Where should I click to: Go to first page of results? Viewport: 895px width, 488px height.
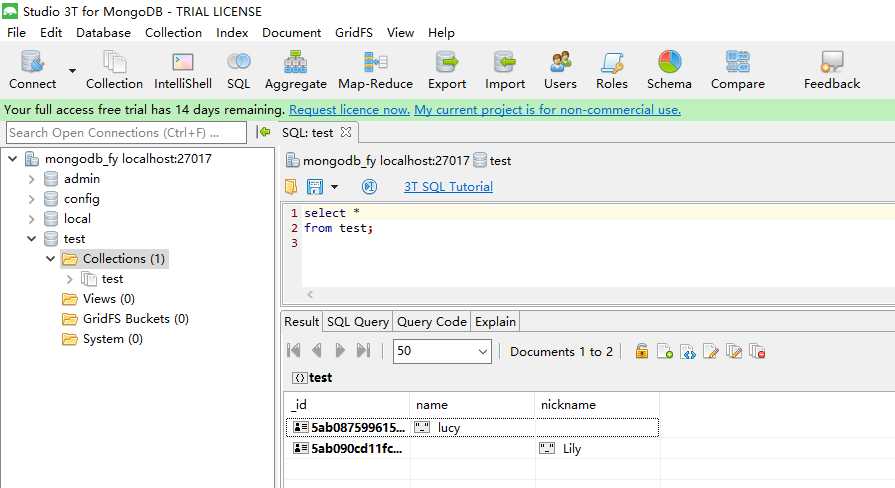tap(293, 350)
